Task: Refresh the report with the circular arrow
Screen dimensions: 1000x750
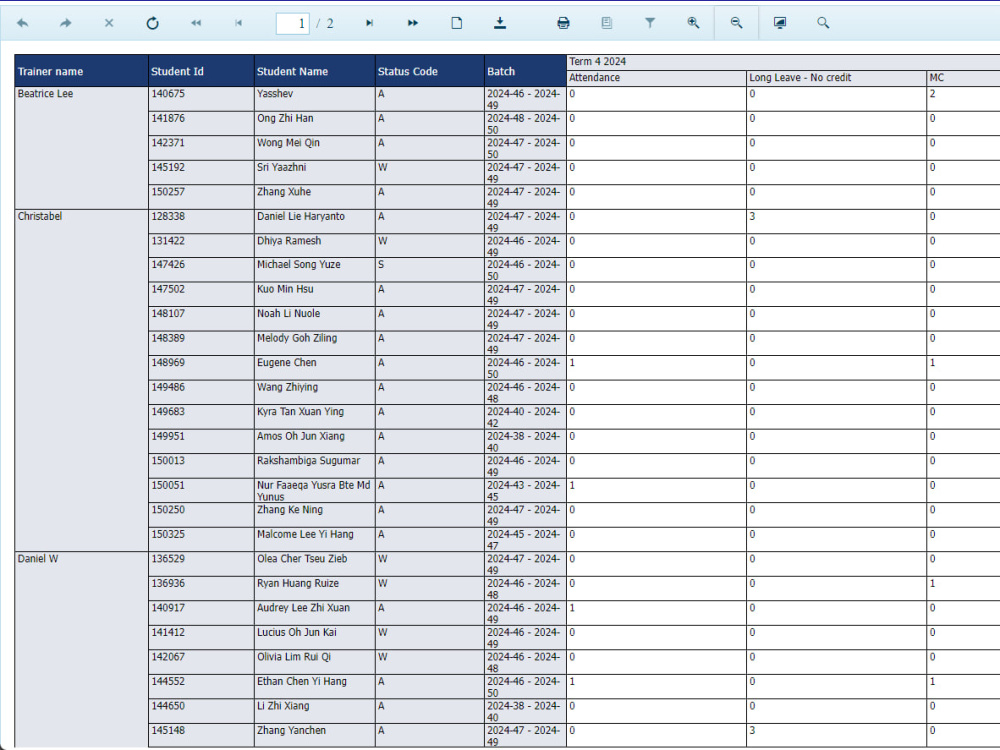Action: coord(152,23)
